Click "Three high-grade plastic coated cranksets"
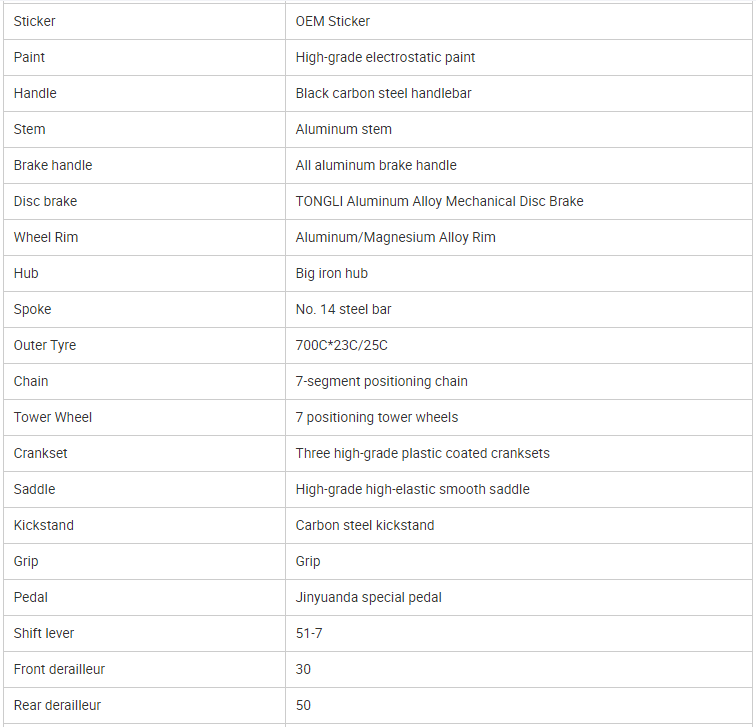 (x=422, y=453)
